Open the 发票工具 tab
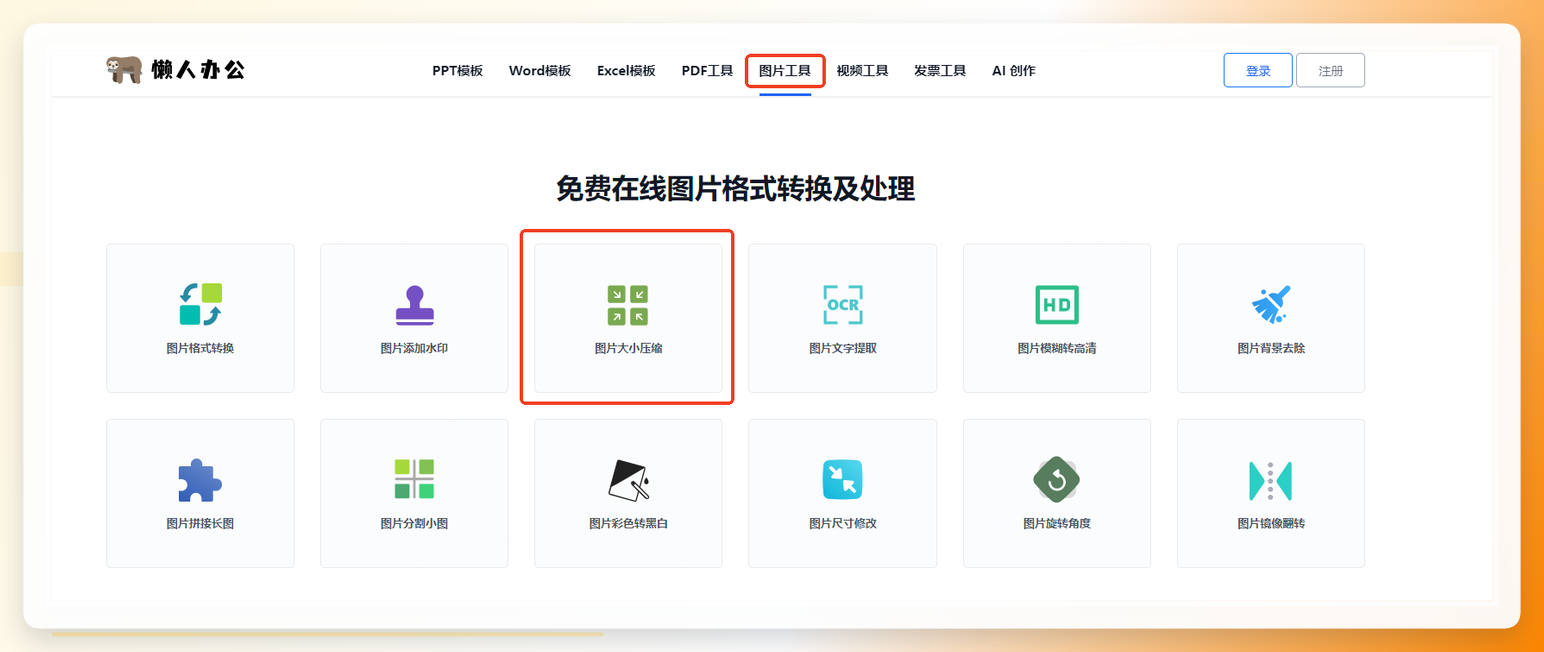This screenshot has height=652, width=1544. coord(940,71)
